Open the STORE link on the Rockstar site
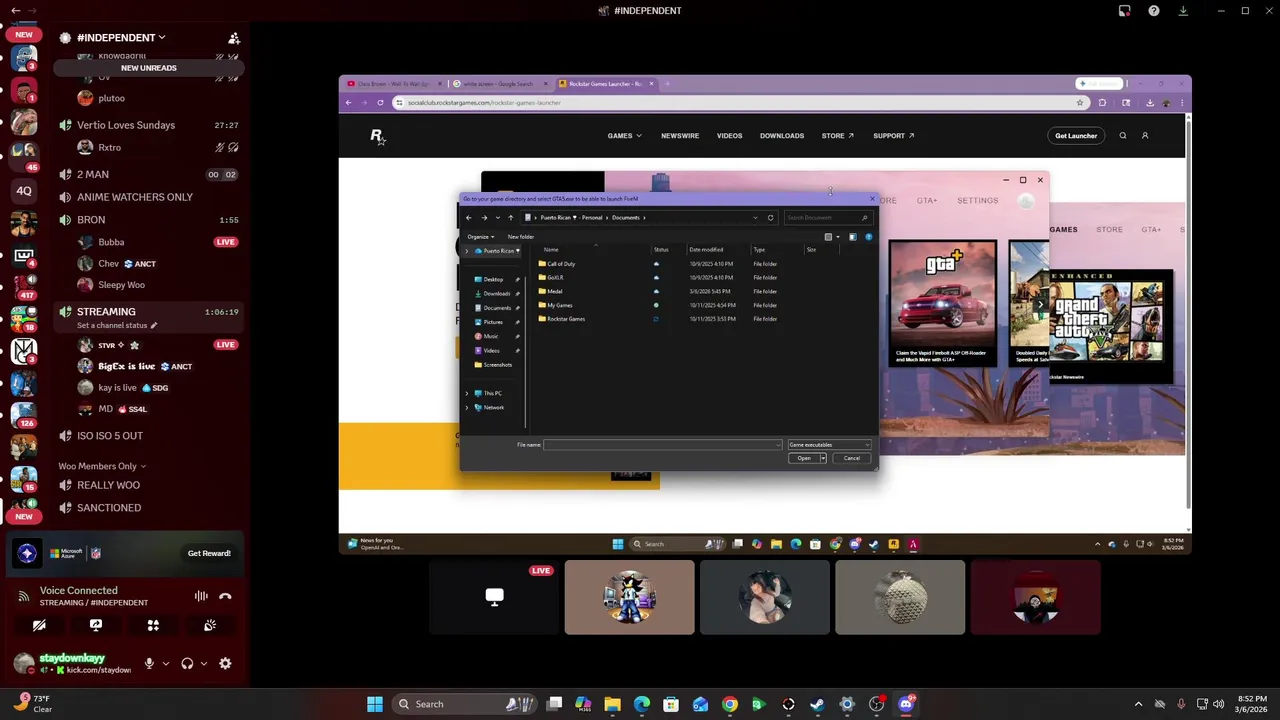 838,136
